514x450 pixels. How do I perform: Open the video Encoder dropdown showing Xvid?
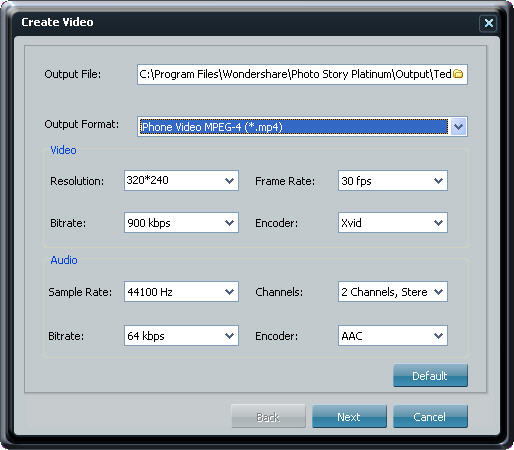tap(392, 222)
